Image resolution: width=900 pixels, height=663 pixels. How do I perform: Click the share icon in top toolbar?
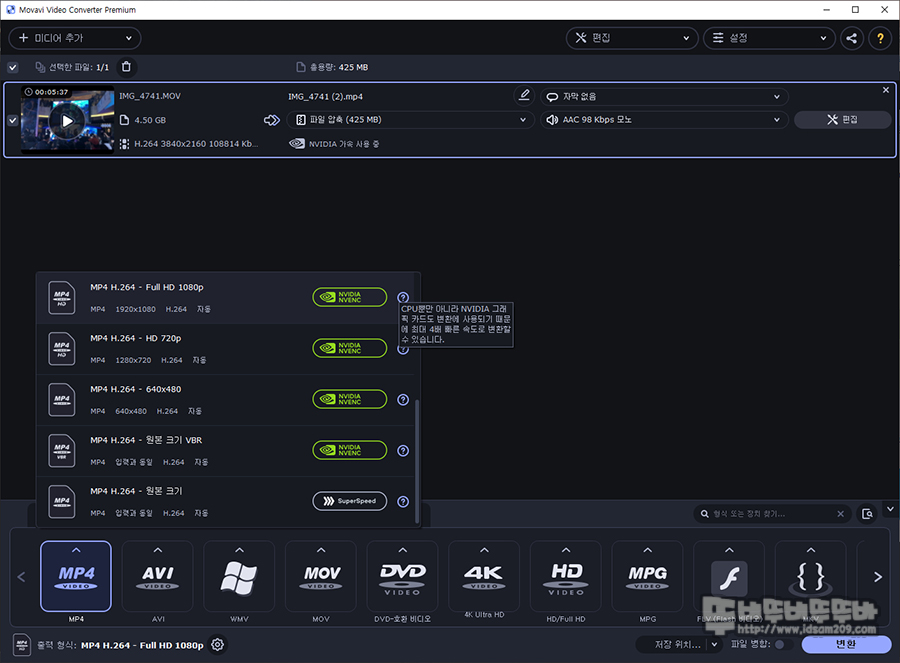click(852, 38)
